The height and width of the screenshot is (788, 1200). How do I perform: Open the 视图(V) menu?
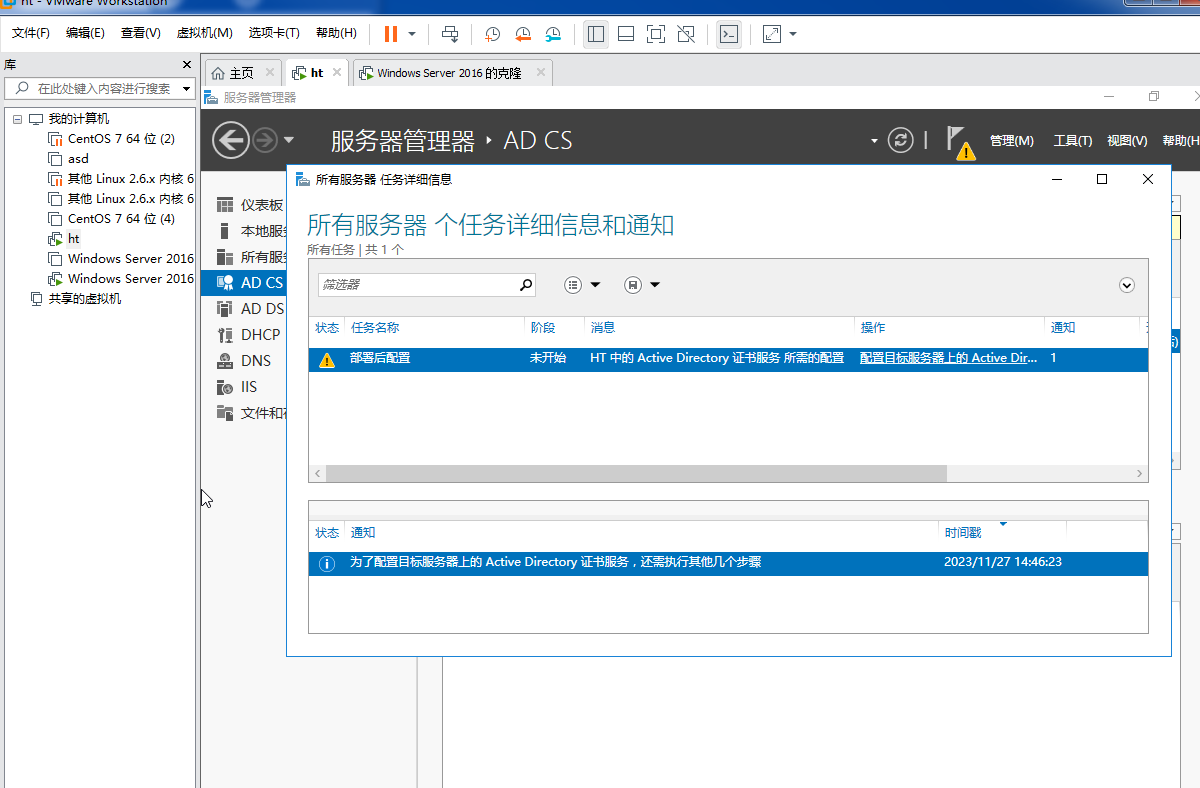point(1127,141)
